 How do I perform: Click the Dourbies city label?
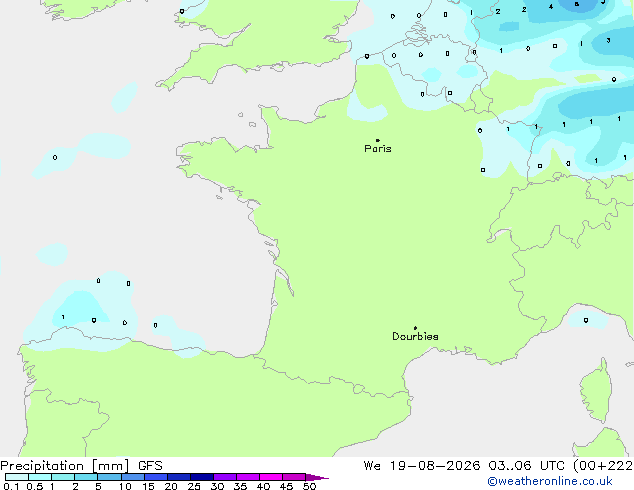point(415,336)
